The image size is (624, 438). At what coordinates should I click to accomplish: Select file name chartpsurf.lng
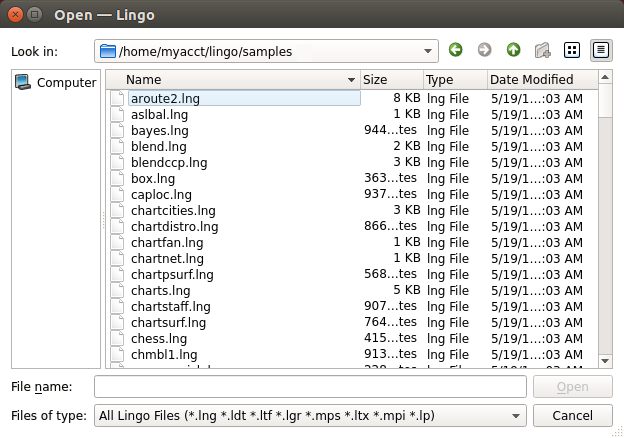[x=172, y=274]
